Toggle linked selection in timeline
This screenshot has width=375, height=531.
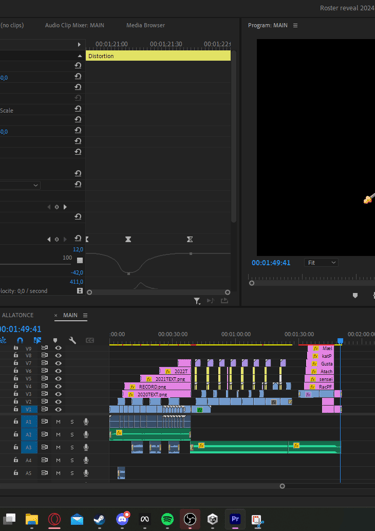point(37,340)
